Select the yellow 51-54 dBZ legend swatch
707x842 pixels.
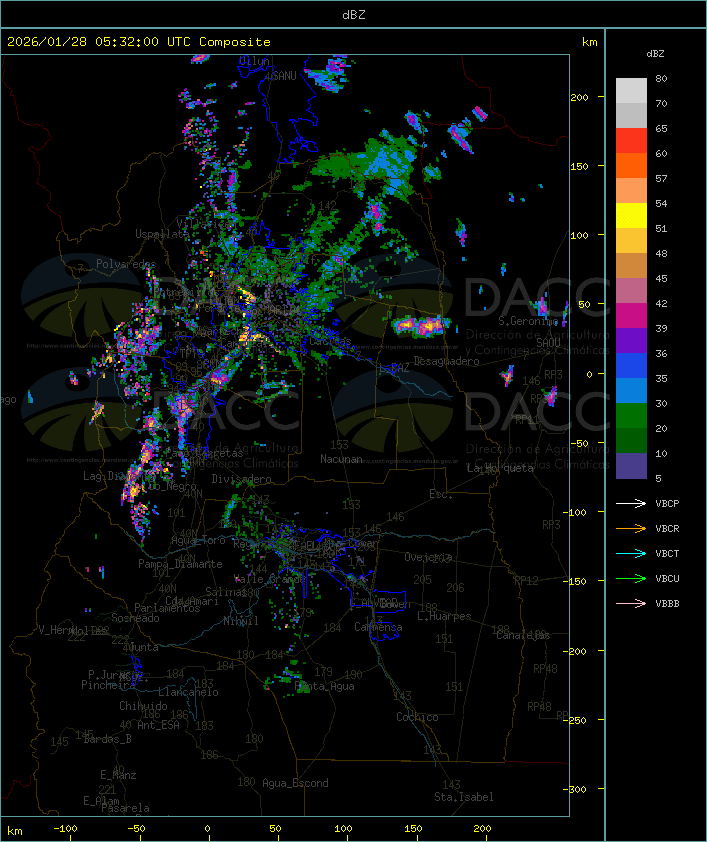[x=631, y=216]
